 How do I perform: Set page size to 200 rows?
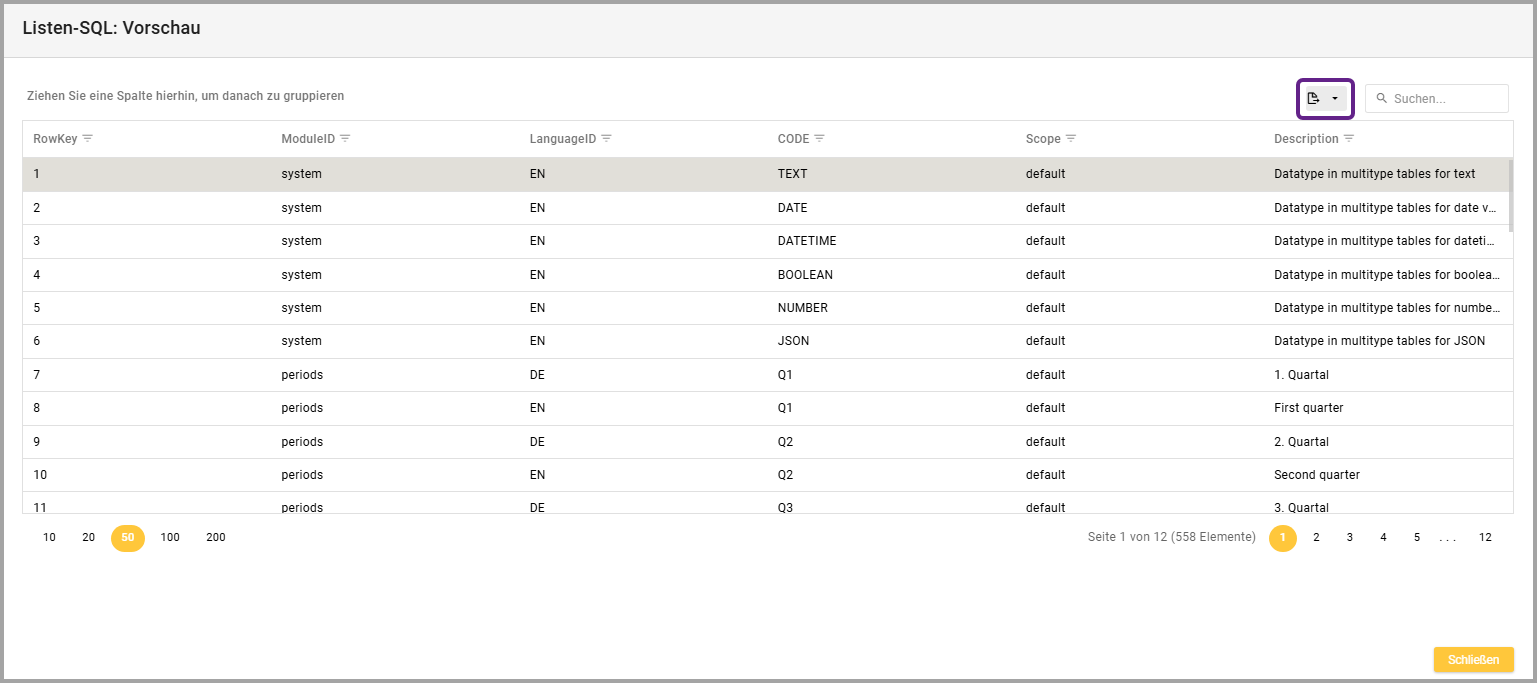point(215,538)
